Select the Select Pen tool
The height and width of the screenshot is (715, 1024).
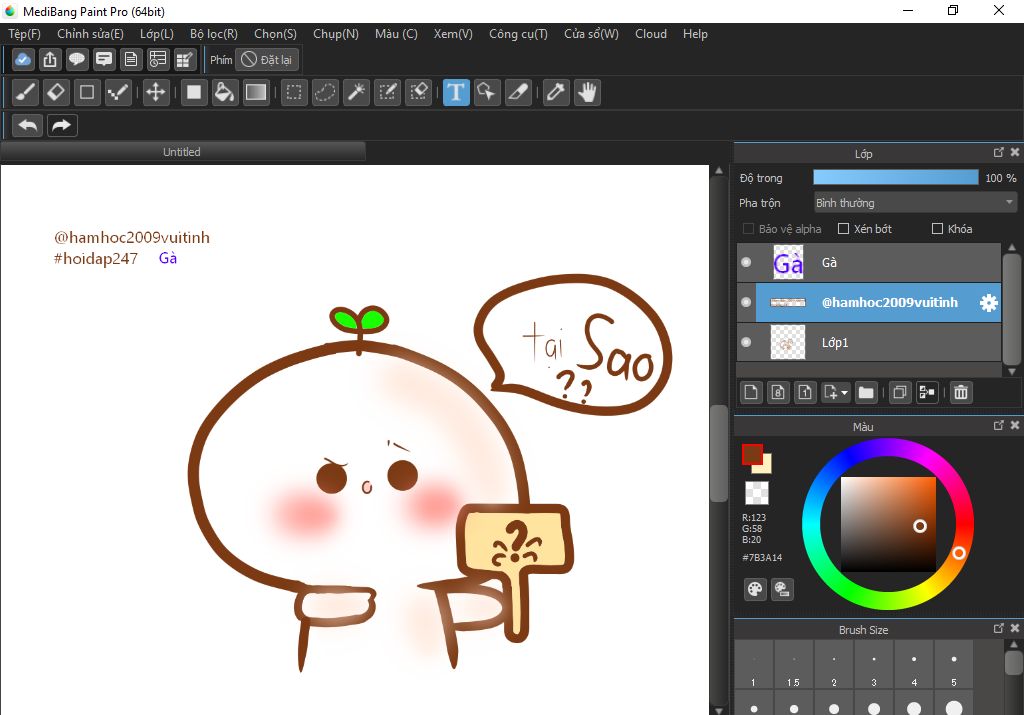[388, 92]
